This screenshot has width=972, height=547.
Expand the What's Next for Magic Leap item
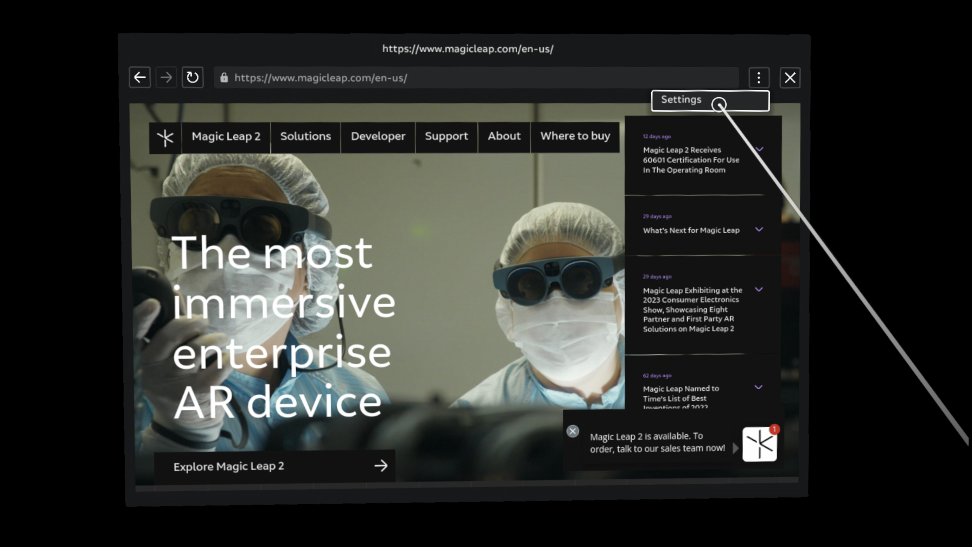(759, 229)
